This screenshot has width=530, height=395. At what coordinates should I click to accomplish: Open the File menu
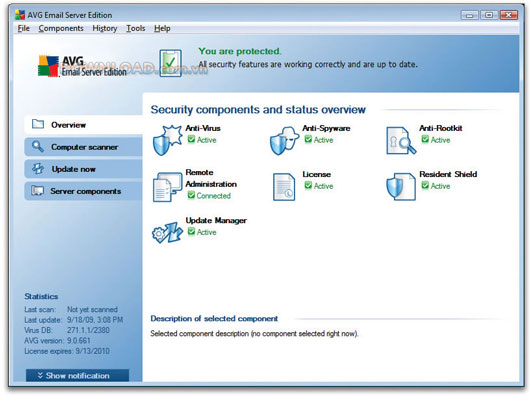pyautogui.click(x=24, y=28)
